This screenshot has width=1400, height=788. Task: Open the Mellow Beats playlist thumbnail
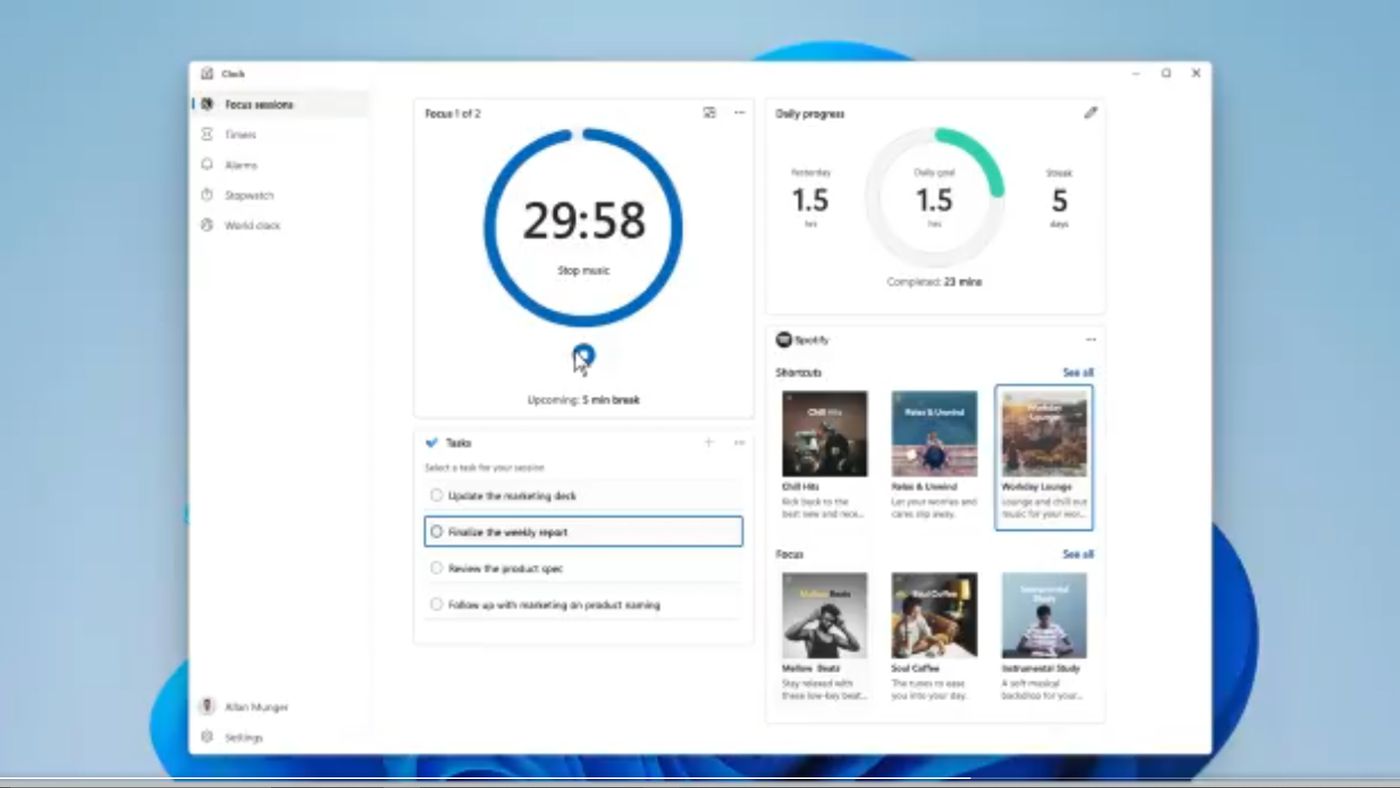824,613
